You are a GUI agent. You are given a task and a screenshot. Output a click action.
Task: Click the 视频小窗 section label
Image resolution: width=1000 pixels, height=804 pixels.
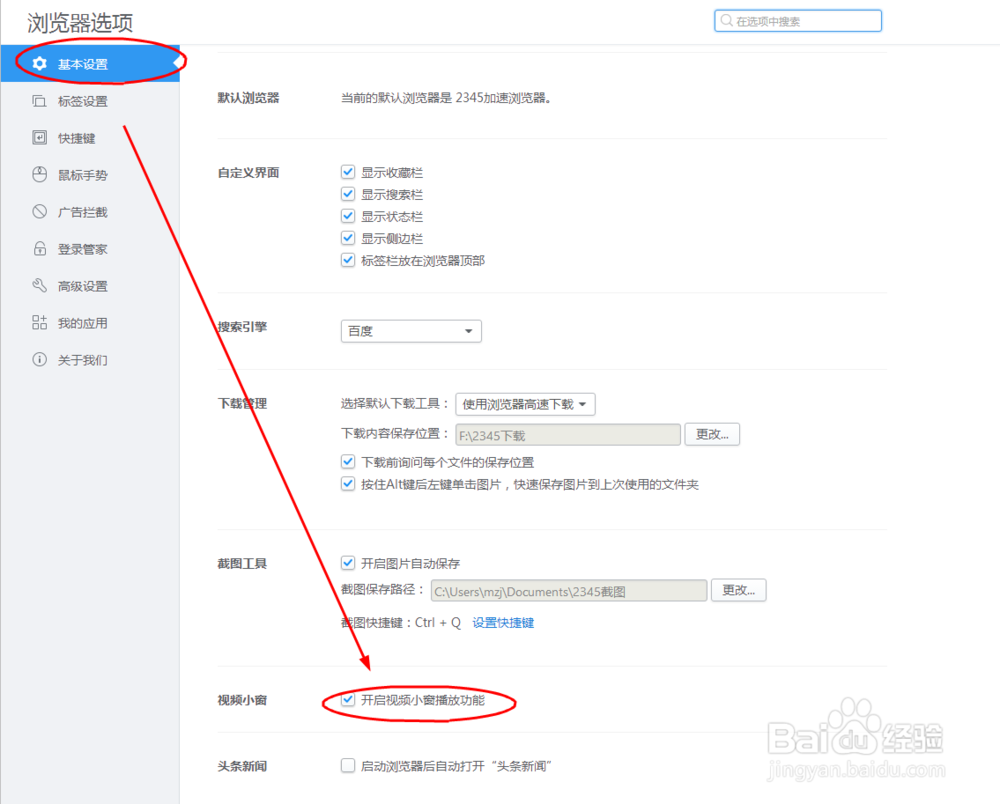(x=242, y=700)
